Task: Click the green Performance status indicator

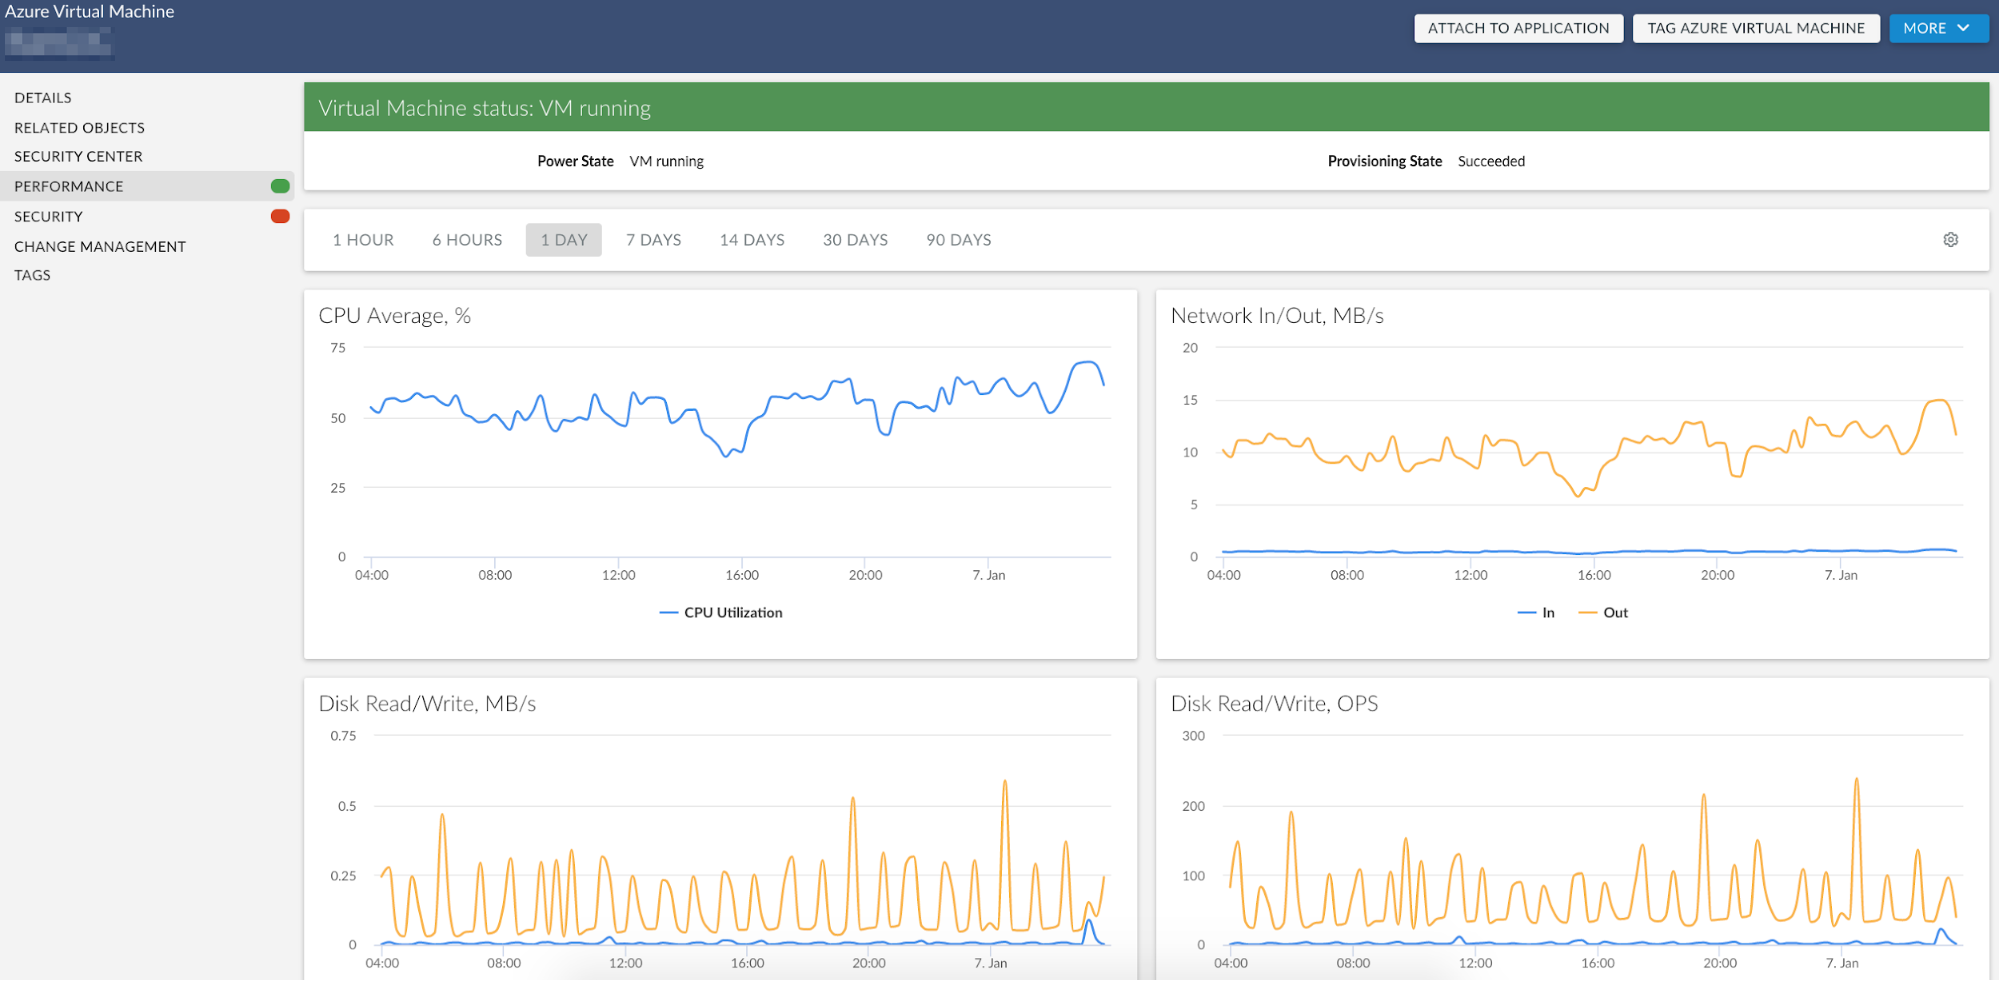Action: click(280, 186)
